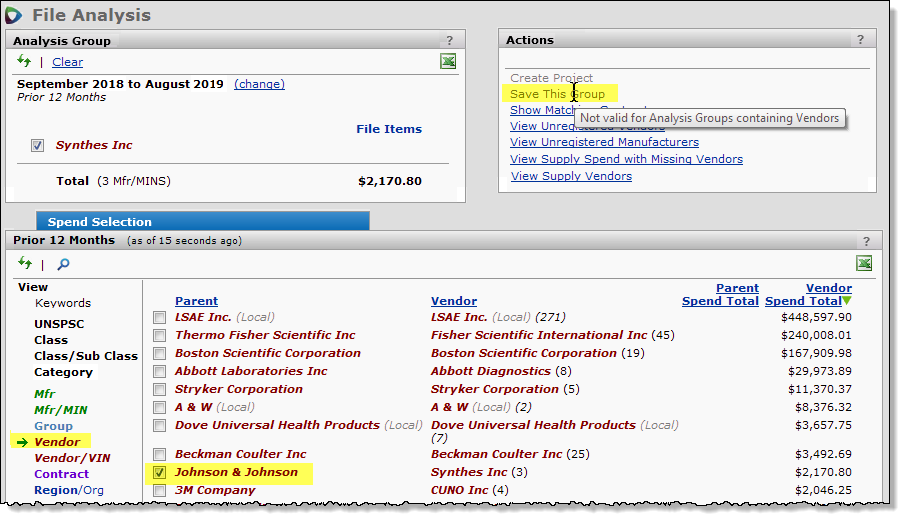Click the (change) date range link
This screenshot has width=905, height=521.
point(259,84)
